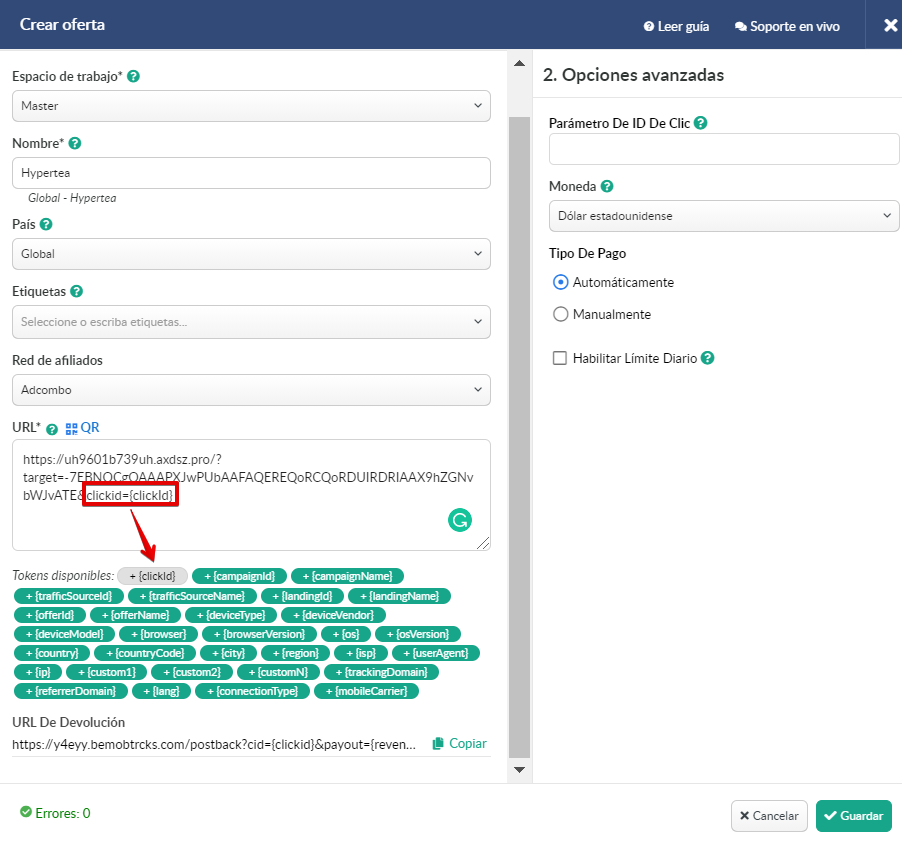This screenshot has width=902, height=841.
Task: Open help icon next to Moneda
Action: click(607, 186)
